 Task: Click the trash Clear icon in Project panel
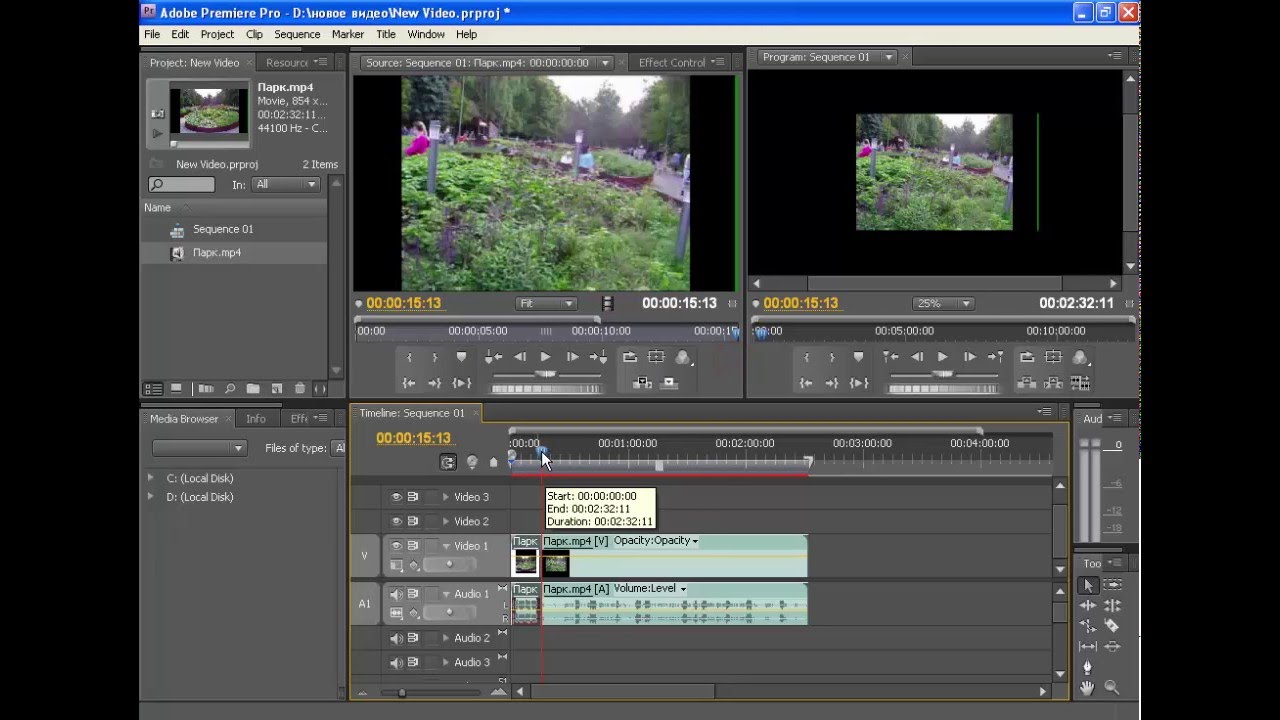[x=299, y=388]
